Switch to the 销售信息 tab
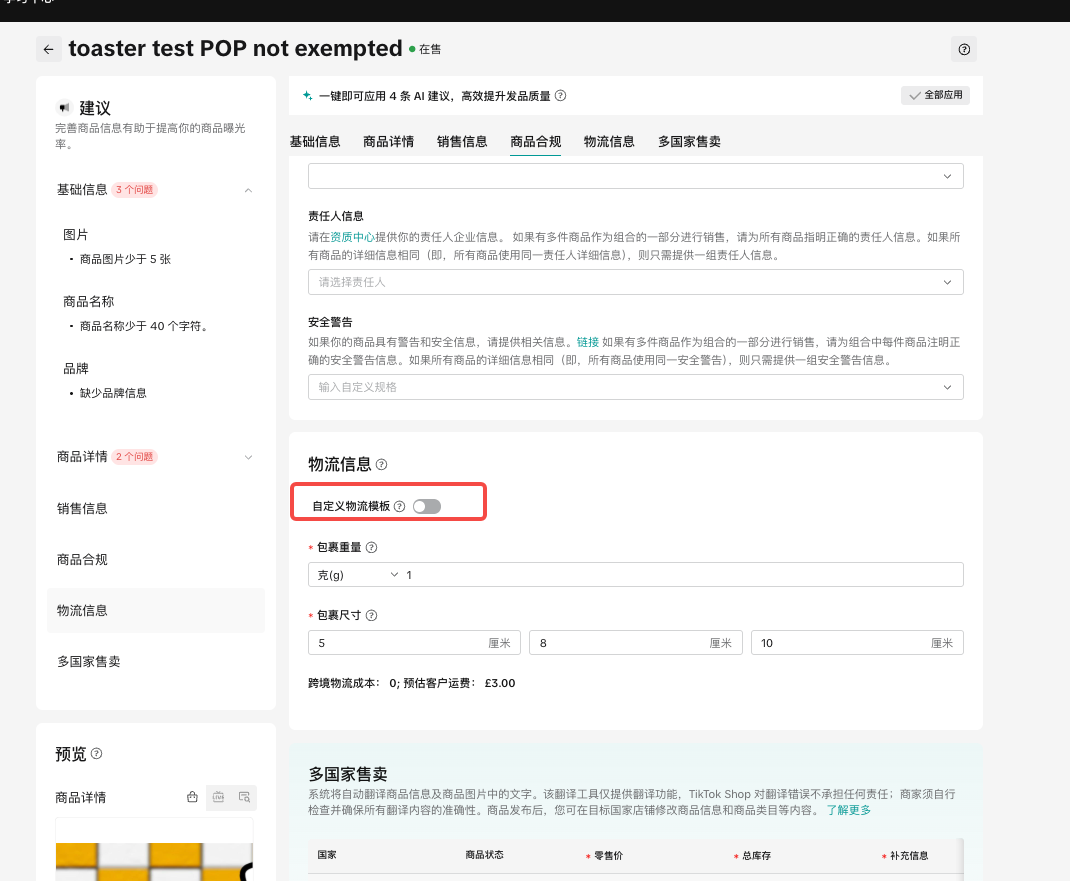This screenshot has width=1070, height=881. pyautogui.click(x=462, y=141)
